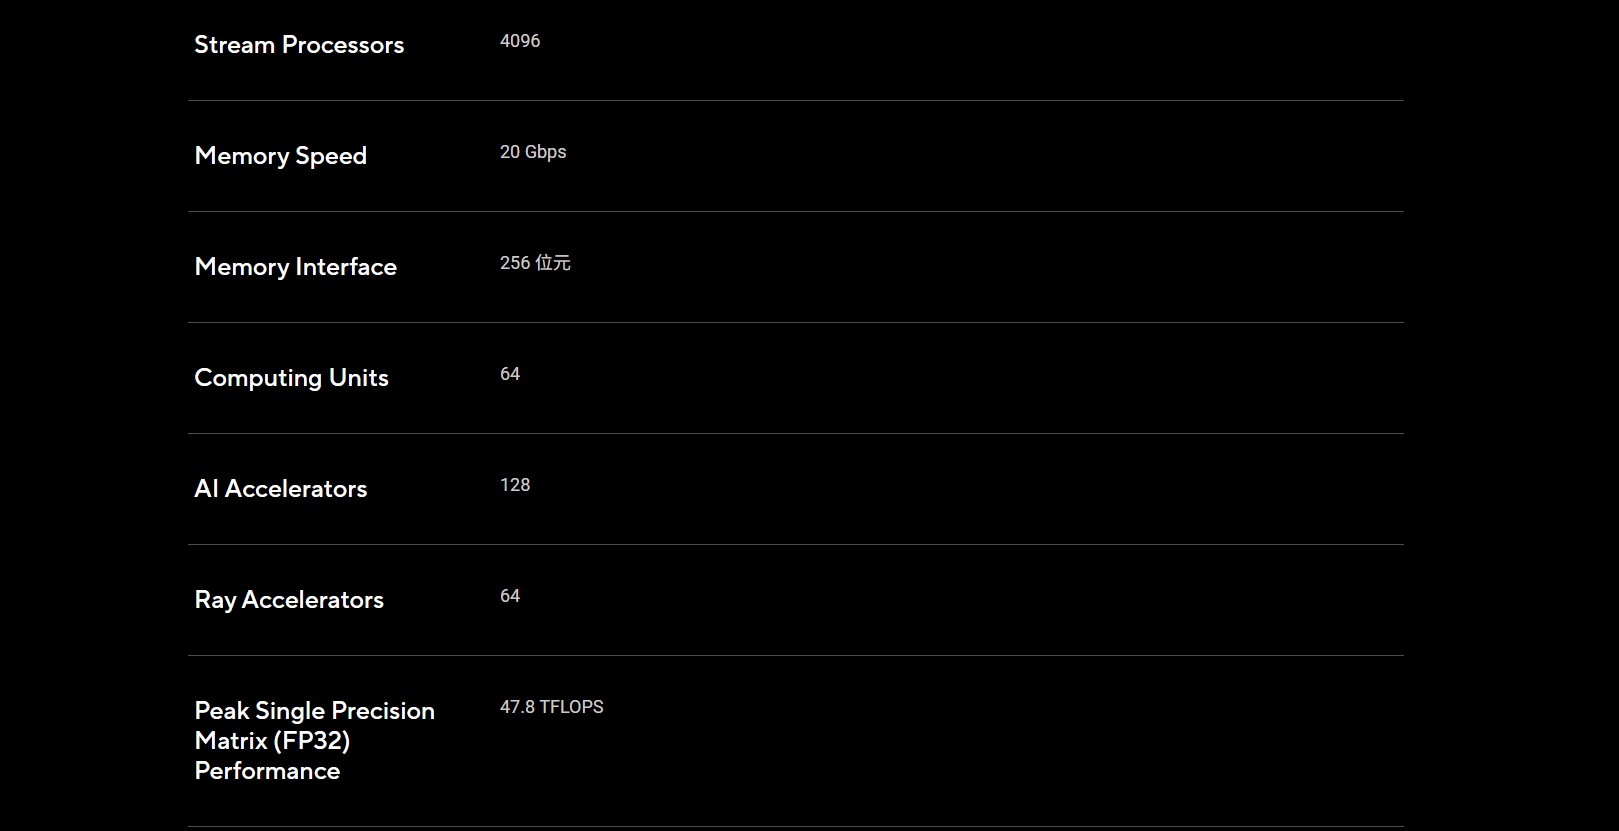Click the 位元 unit characters

click(x=553, y=263)
